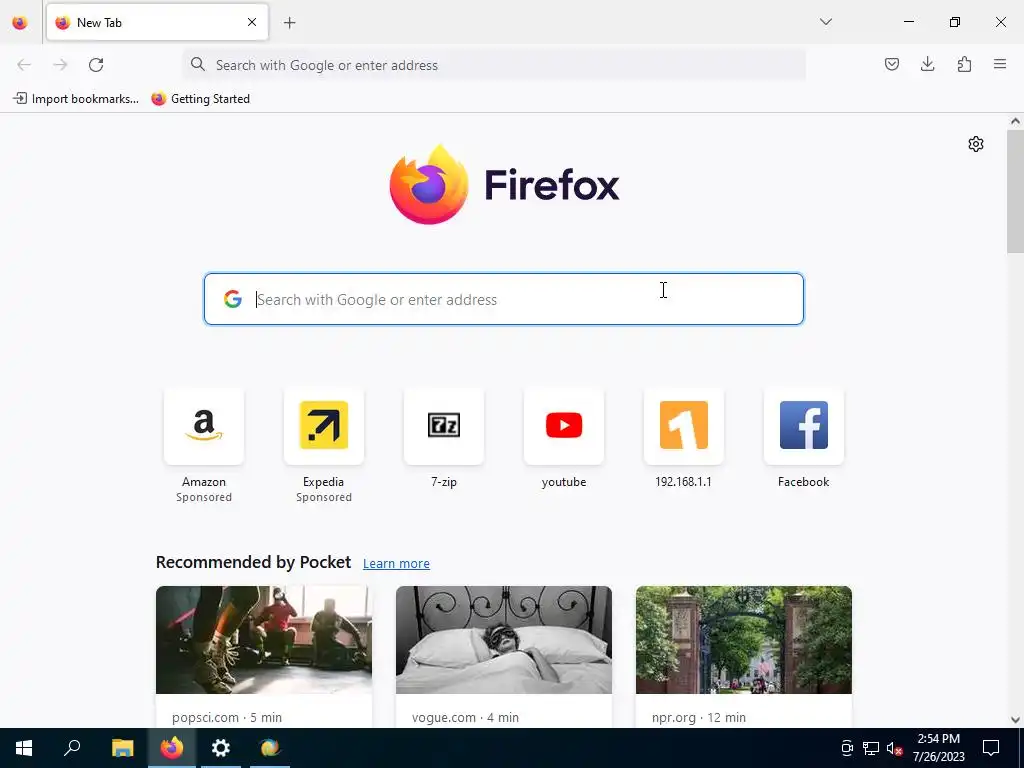Focus the address bar at top
Viewport: 1024px width, 768px height.
[x=494, y=65]
